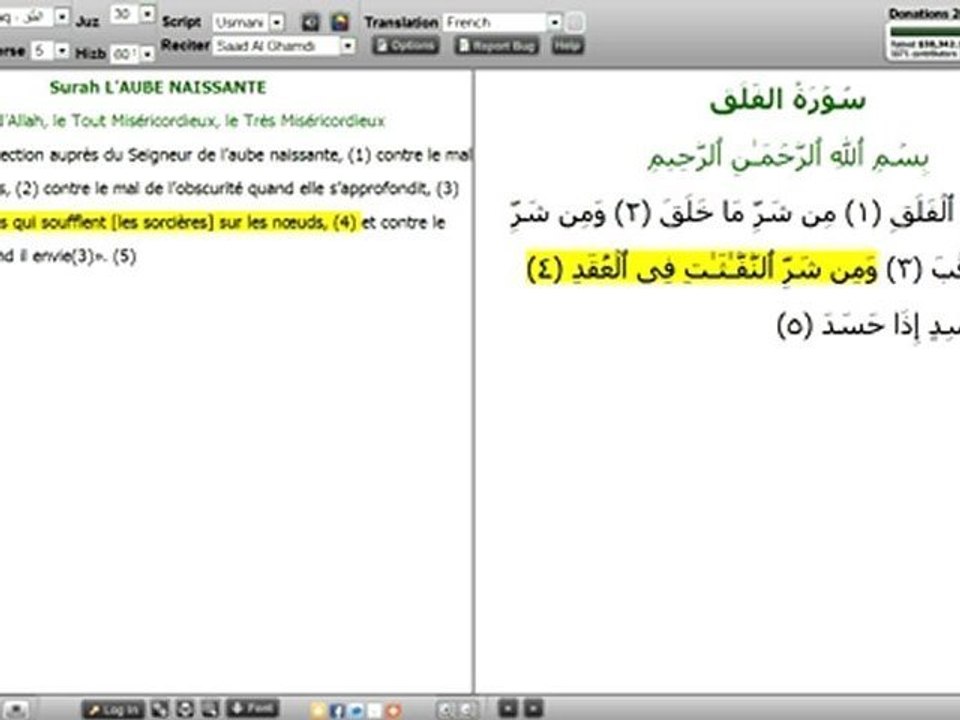Click the highlighted Arabic verse 4
Screen dimensions: 960x720
702,268
